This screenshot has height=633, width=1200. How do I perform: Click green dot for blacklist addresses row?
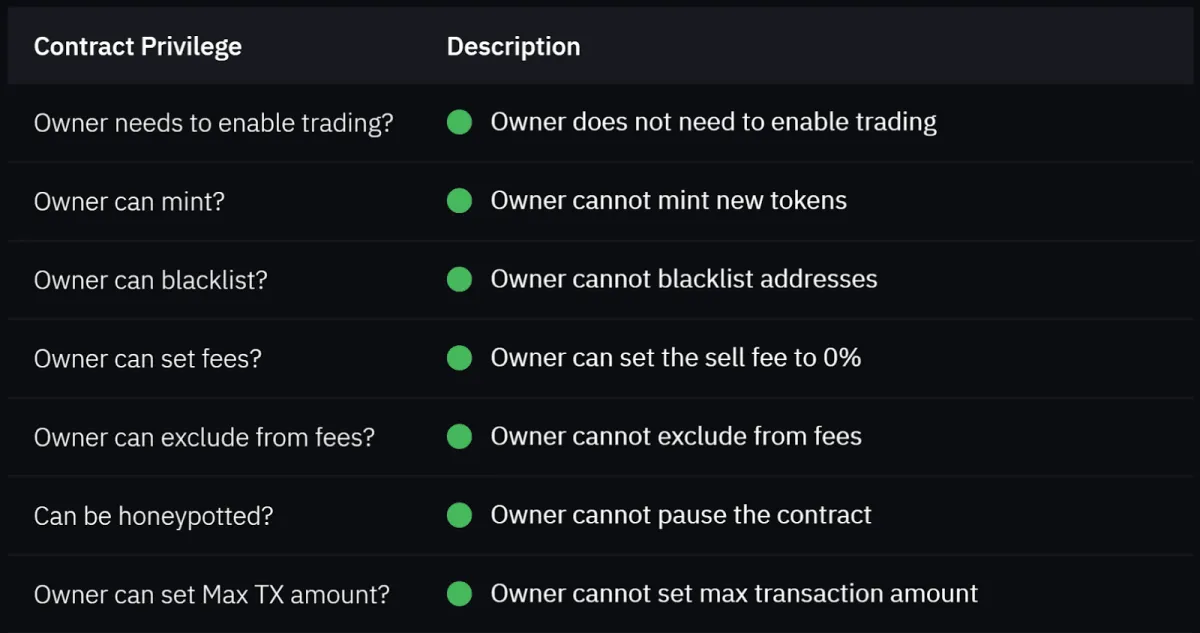(x=459, y=280)
